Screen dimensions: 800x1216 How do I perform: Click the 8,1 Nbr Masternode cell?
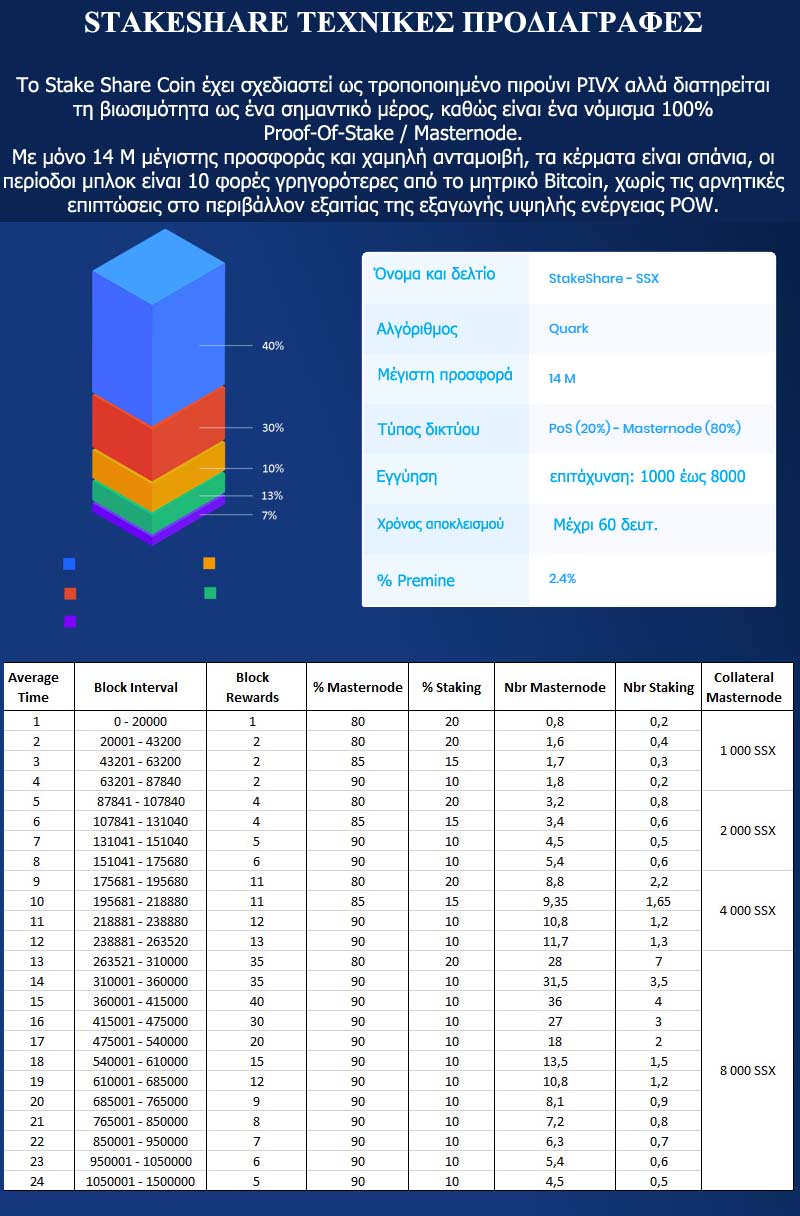pos(555,1101)
